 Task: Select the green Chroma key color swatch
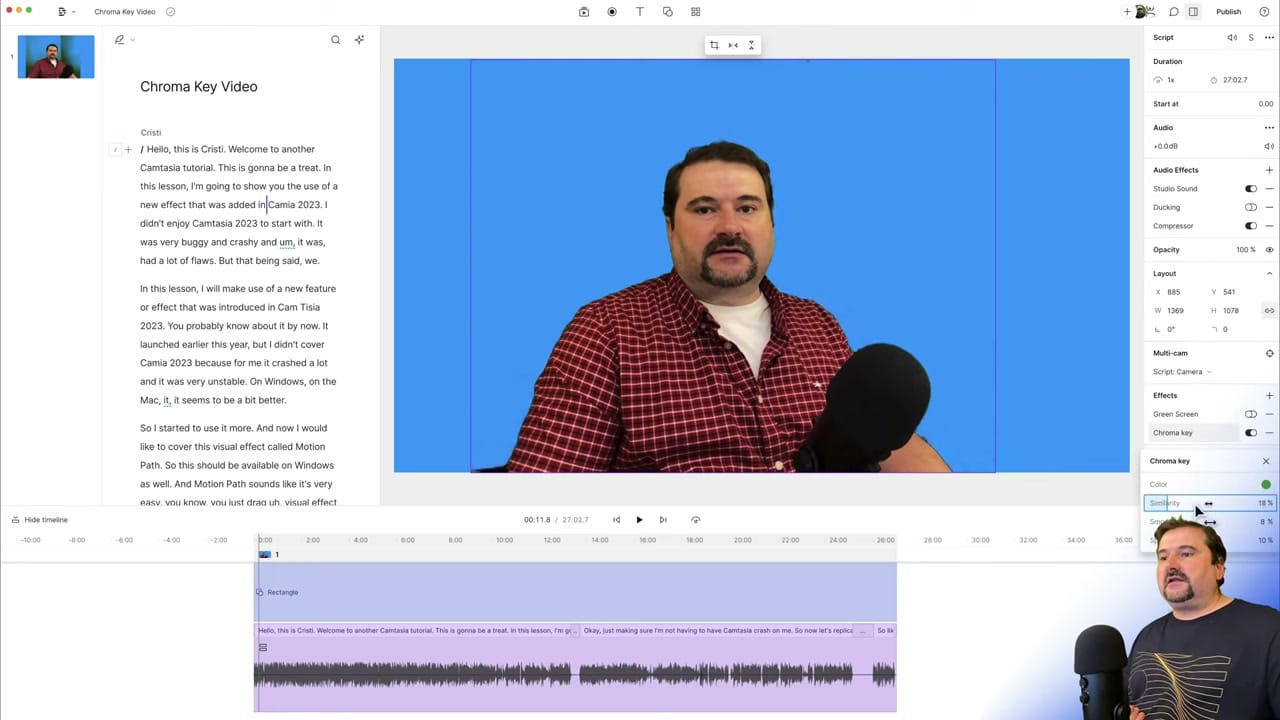[1266, 484]
